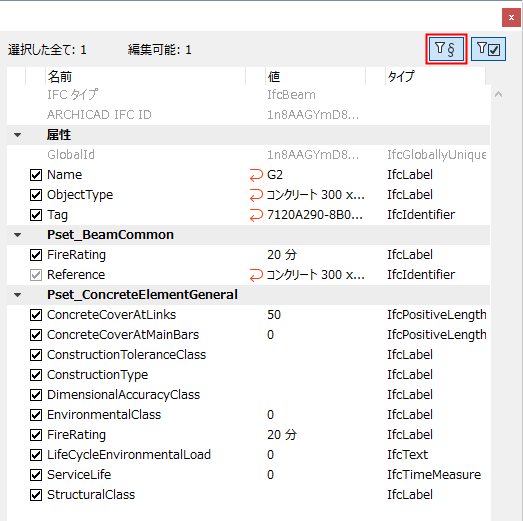Edit ConcreteCoverAtLinks value 50

click(274, 315)
